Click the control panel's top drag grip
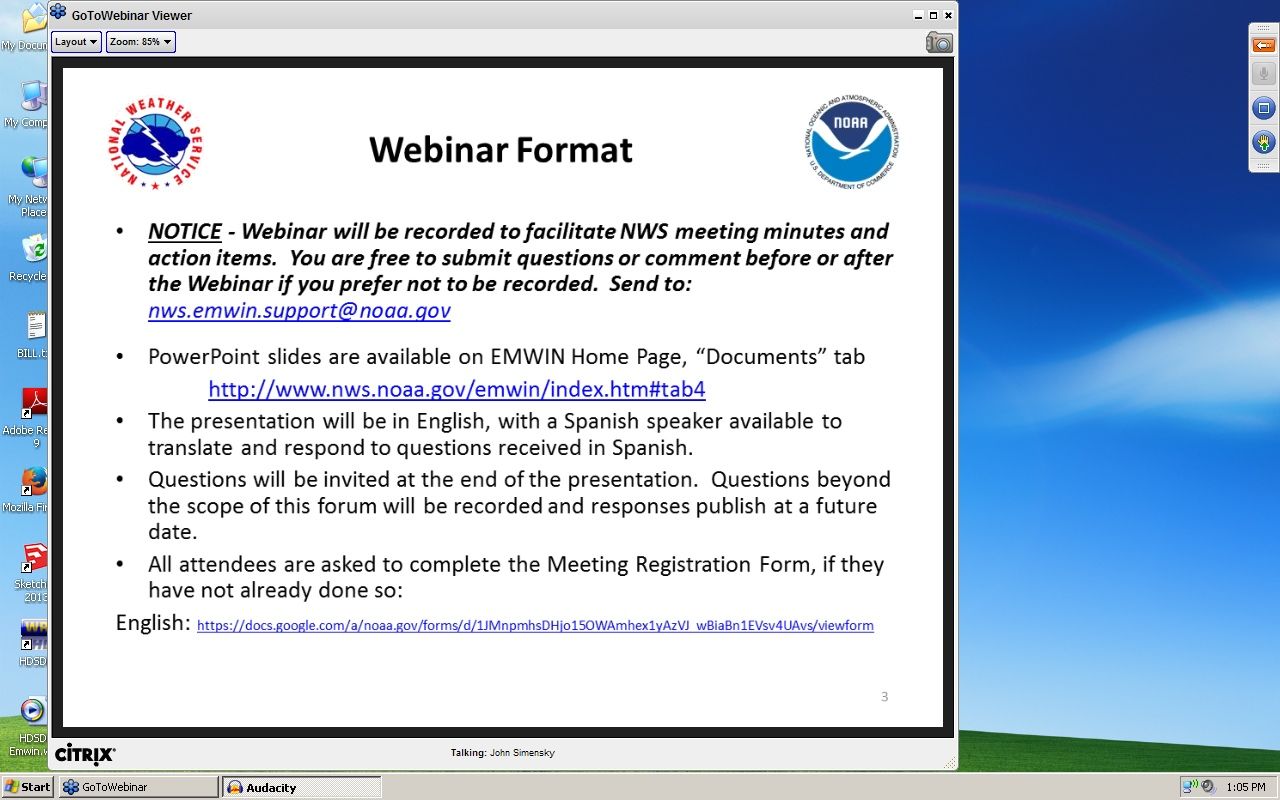1280x800 pixels. [1263, 28]
